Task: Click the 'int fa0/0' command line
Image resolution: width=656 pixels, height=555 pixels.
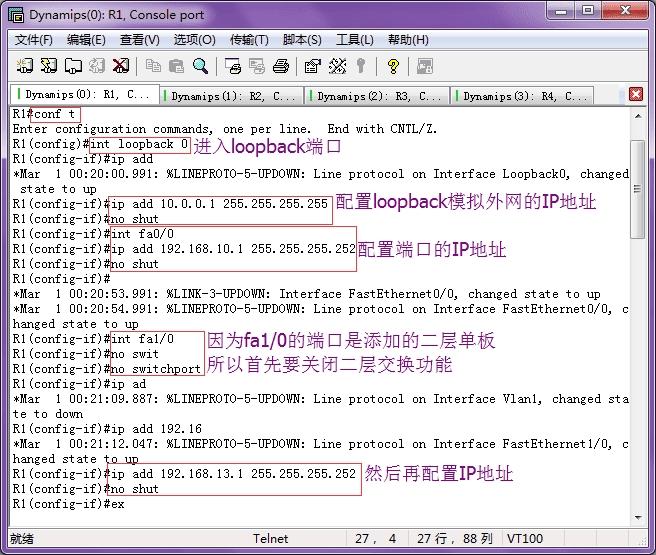Action: click(142, 234)
